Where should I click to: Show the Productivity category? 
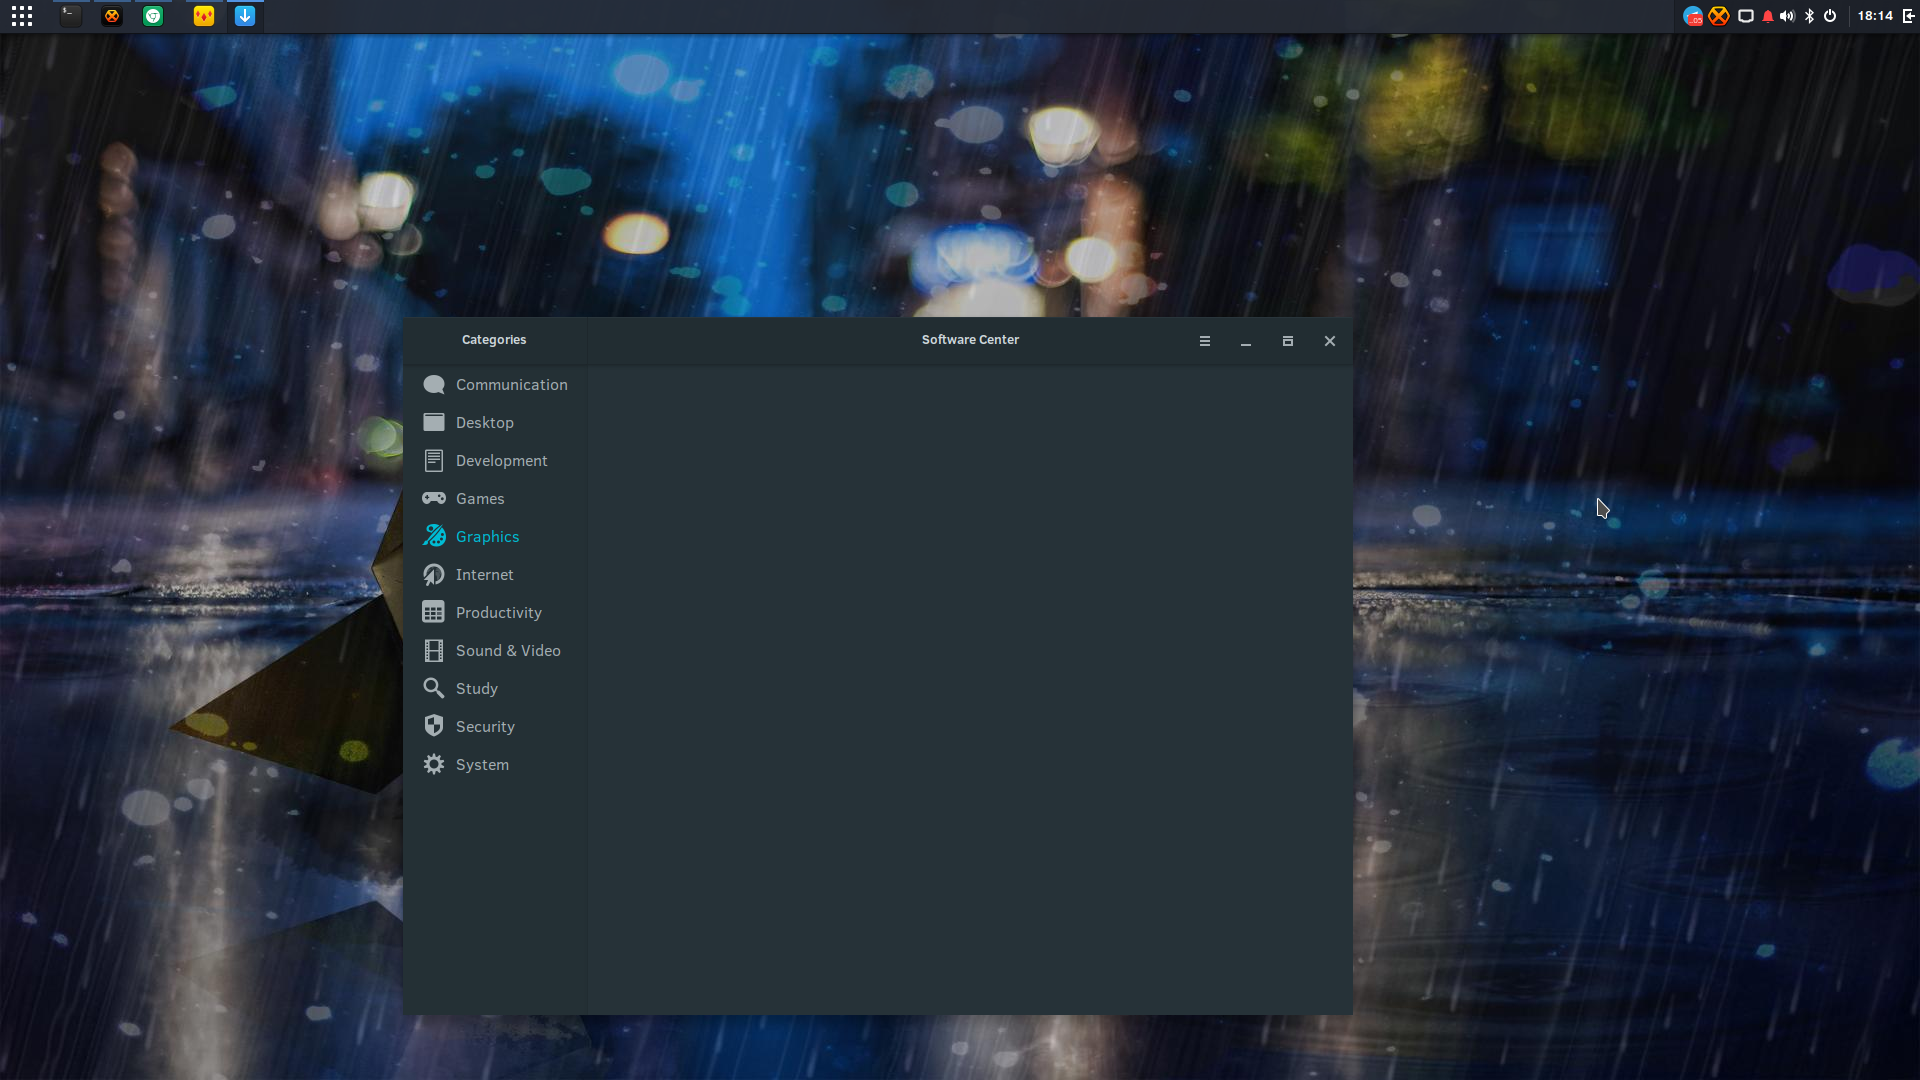[x=495, y=613]
